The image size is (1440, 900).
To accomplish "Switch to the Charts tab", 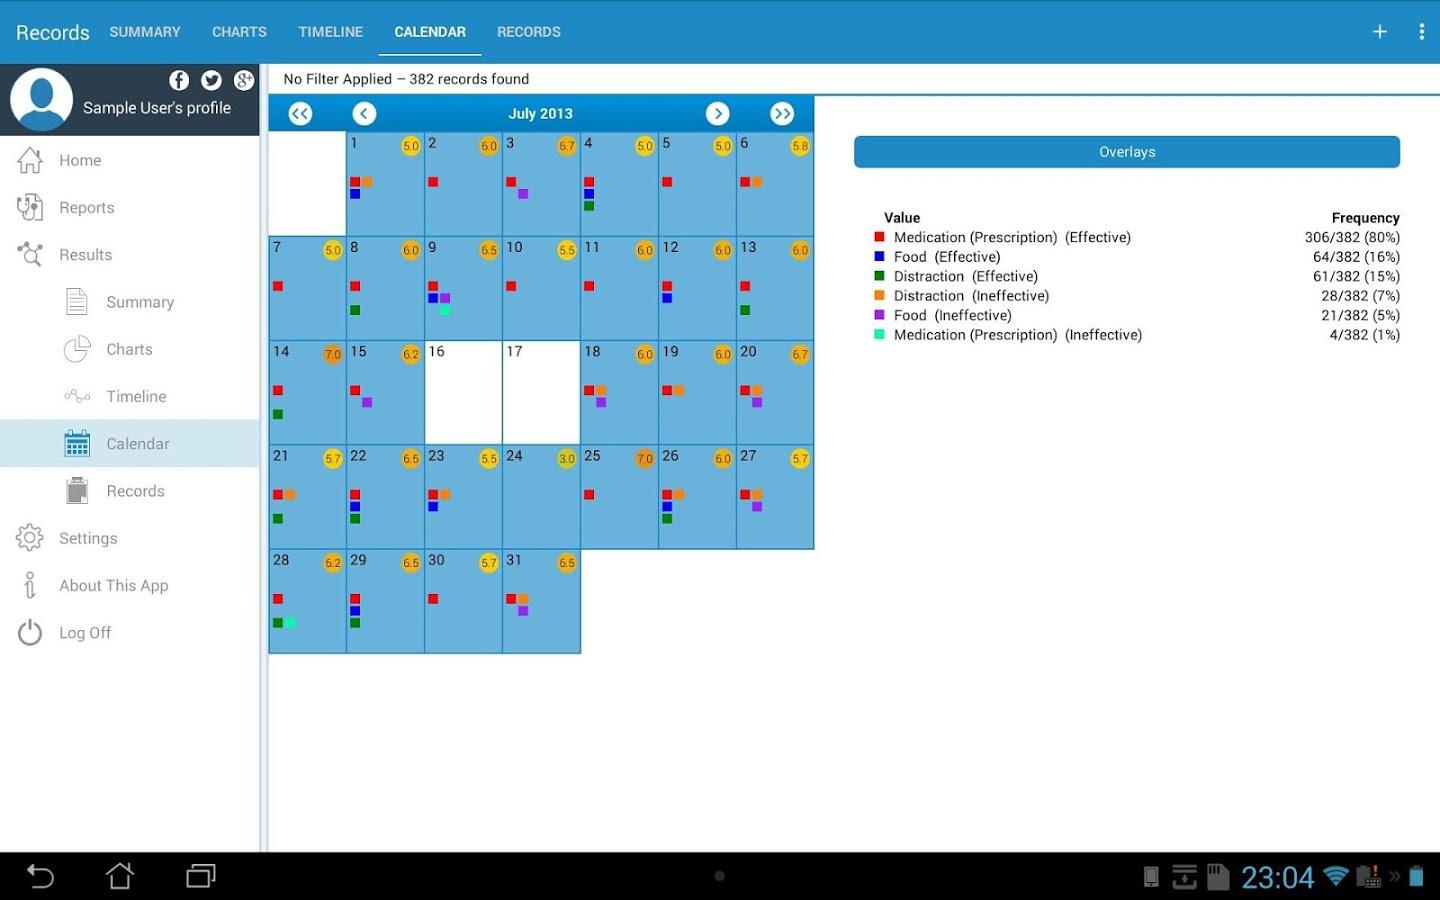I will pyautogui.click(x=239, y=32).
